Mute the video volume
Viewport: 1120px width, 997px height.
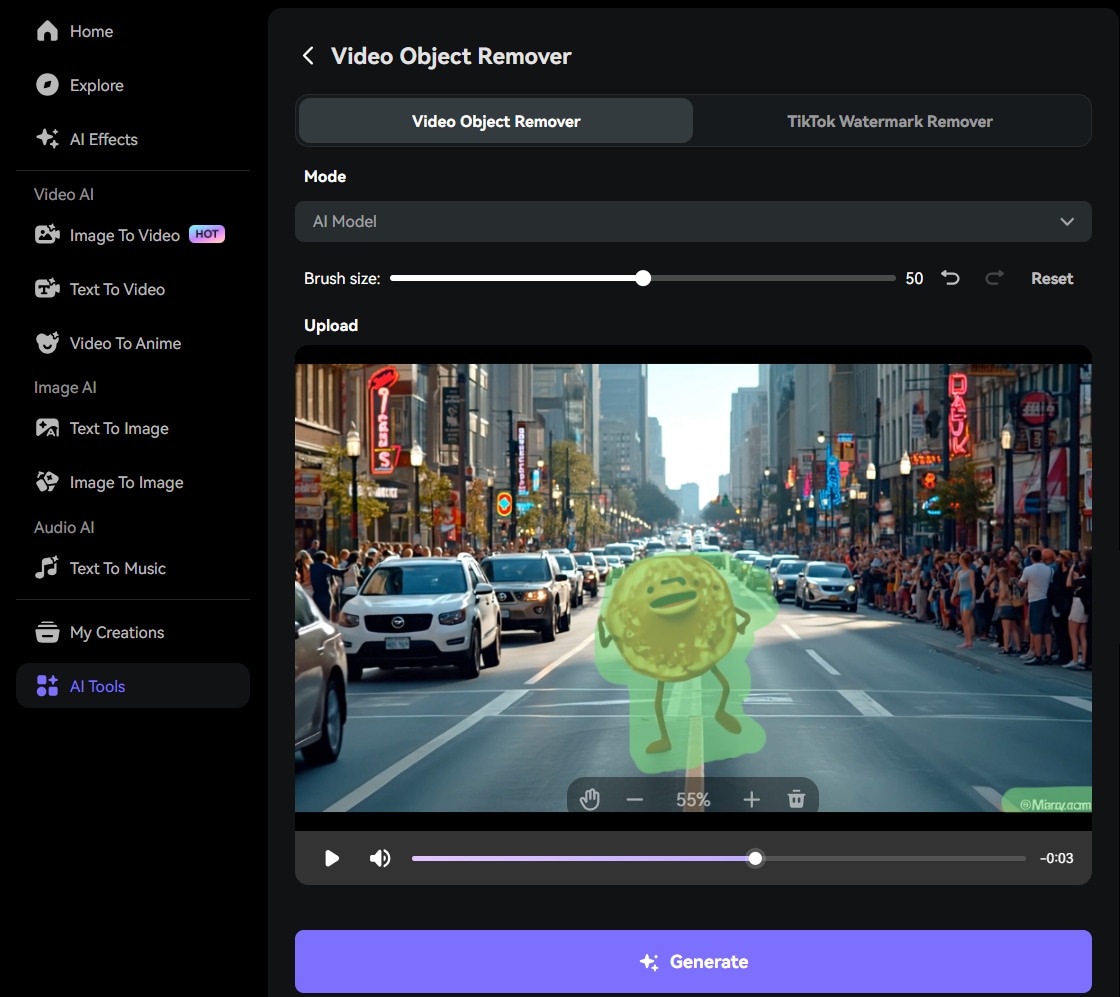point(380,858)
